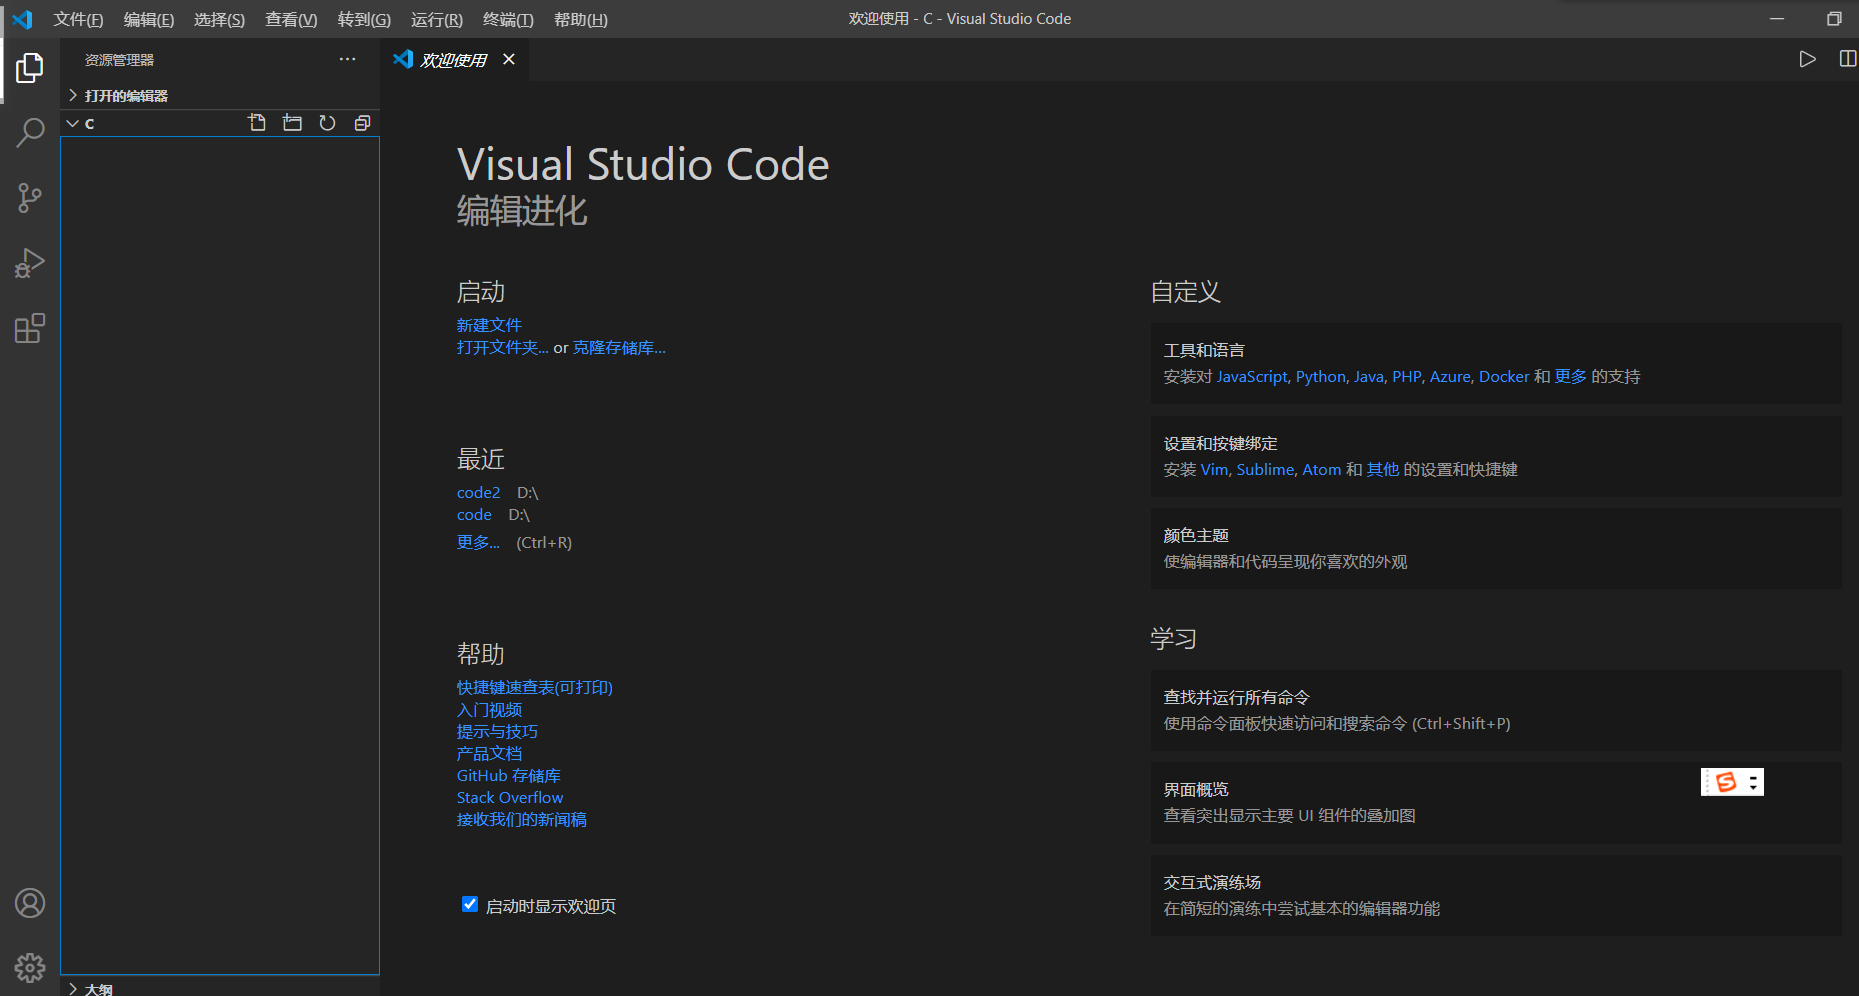Click the JavaScript language link
1859x996 pixels.
[1252, 376]
